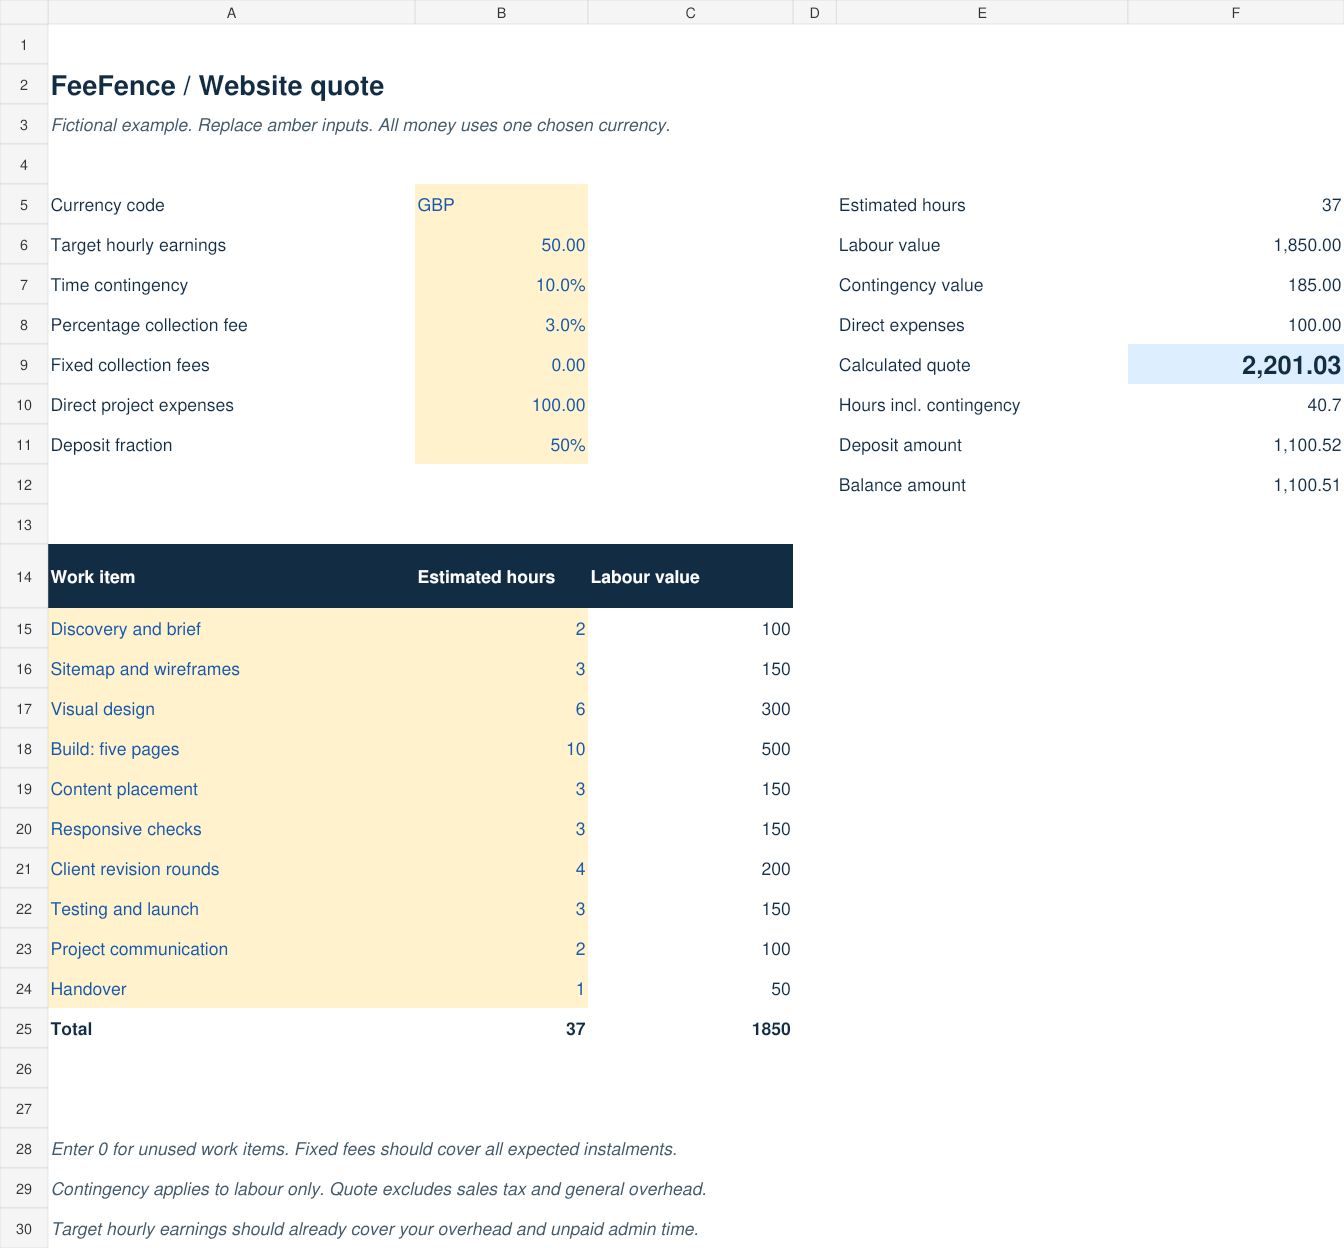Select the Labour value 1,850.00 cell
This screenshot has width=1344, height=1248.
[1236, 245]
